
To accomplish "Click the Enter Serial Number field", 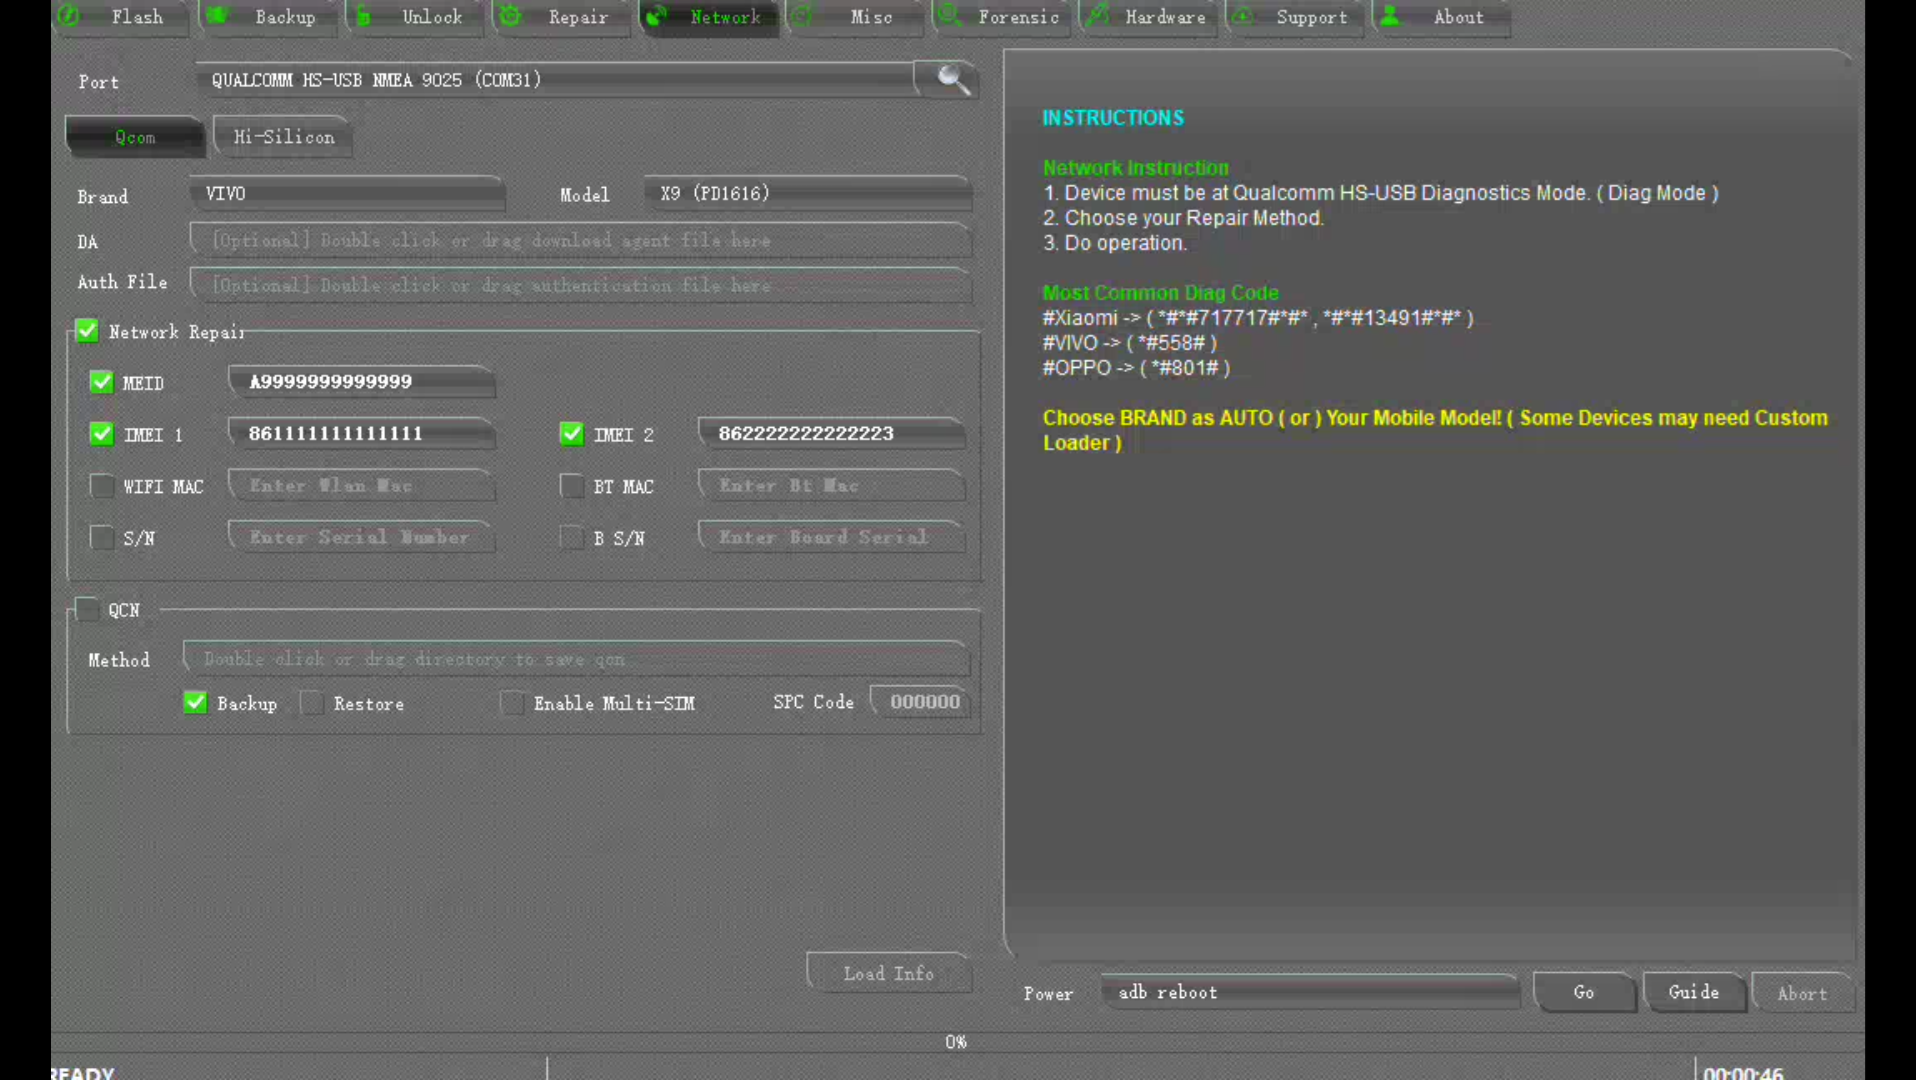I will tap(361, 537).
